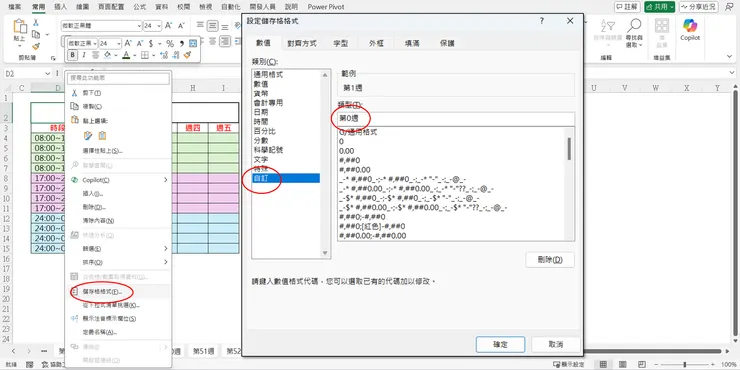Open the Insert (插入) ribbon tab
Screen dimensions: 740x370
(60, 7)
